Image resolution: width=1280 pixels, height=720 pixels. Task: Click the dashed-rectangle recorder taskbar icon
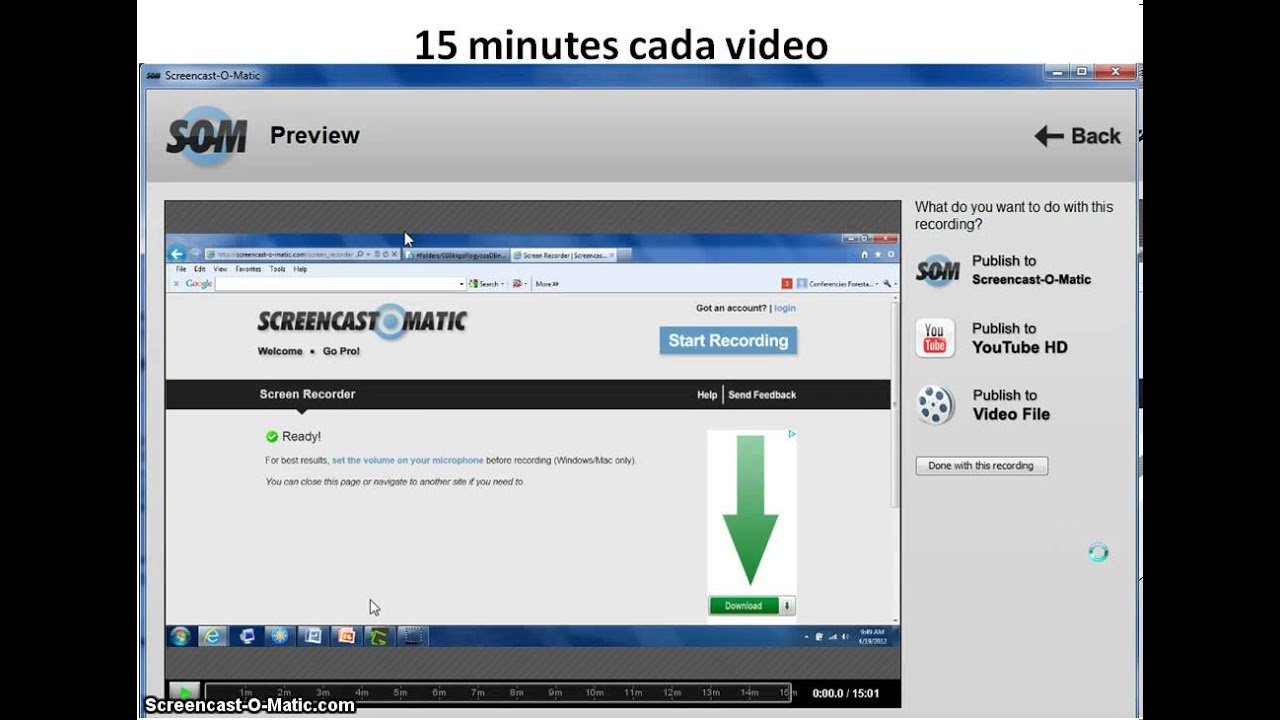[x=413, y=636]
